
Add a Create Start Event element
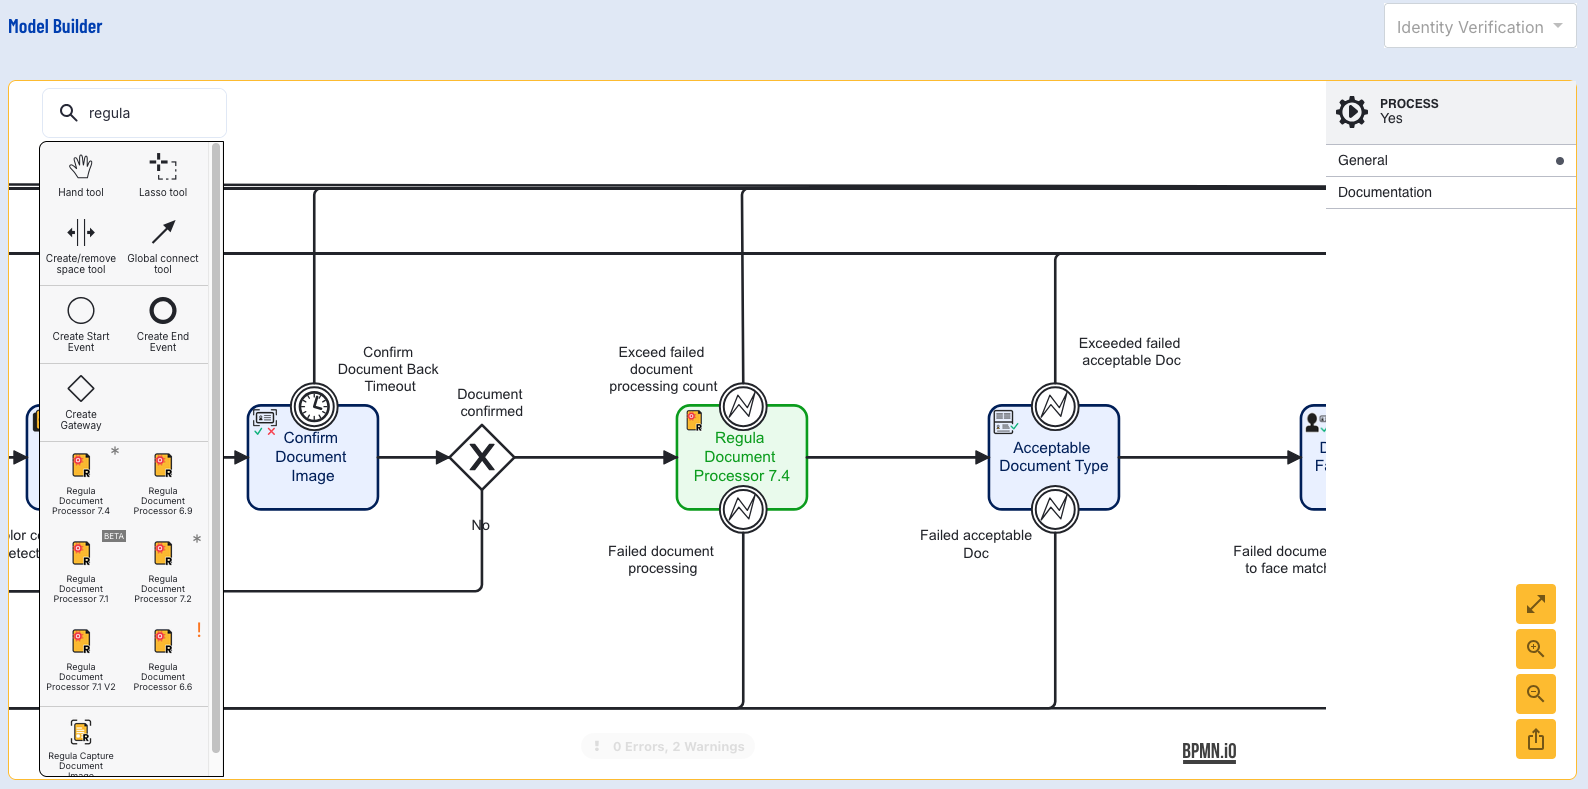(81, 324)
